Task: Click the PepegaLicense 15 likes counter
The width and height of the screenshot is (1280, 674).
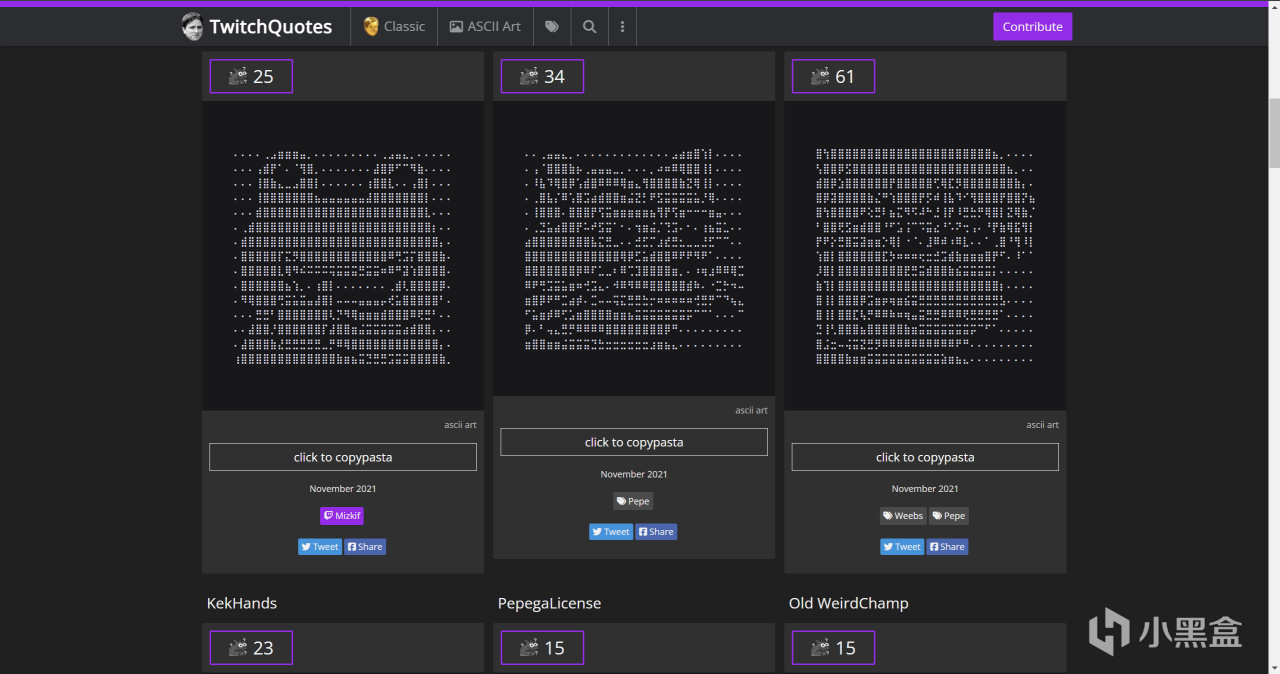Action: point(542,648)
